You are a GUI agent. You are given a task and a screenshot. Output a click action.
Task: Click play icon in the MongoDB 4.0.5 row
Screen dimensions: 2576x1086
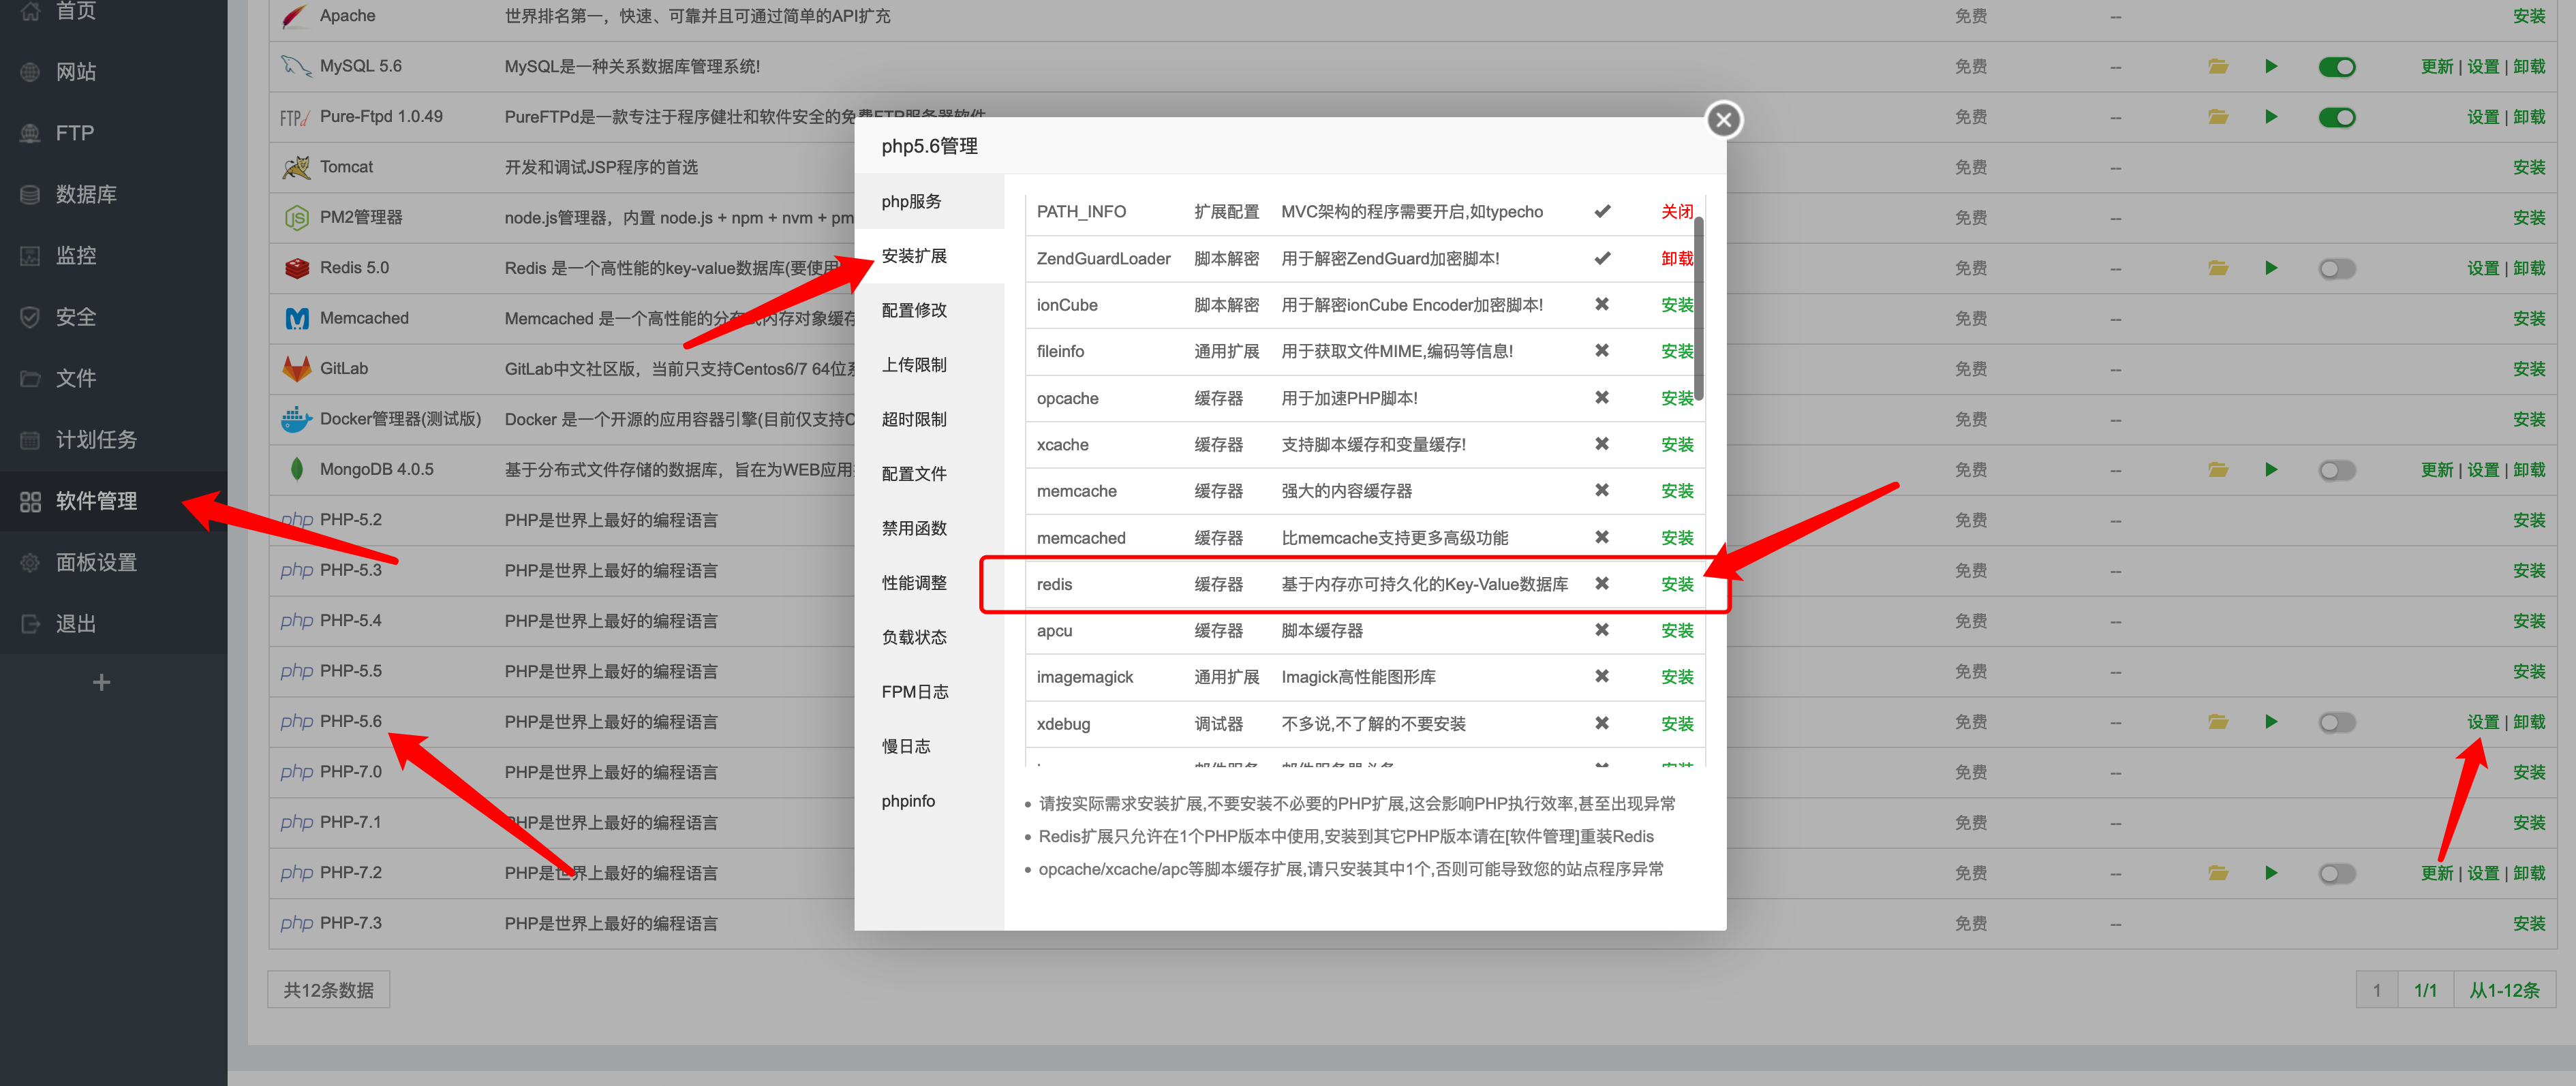click(x=2270, y=470)
